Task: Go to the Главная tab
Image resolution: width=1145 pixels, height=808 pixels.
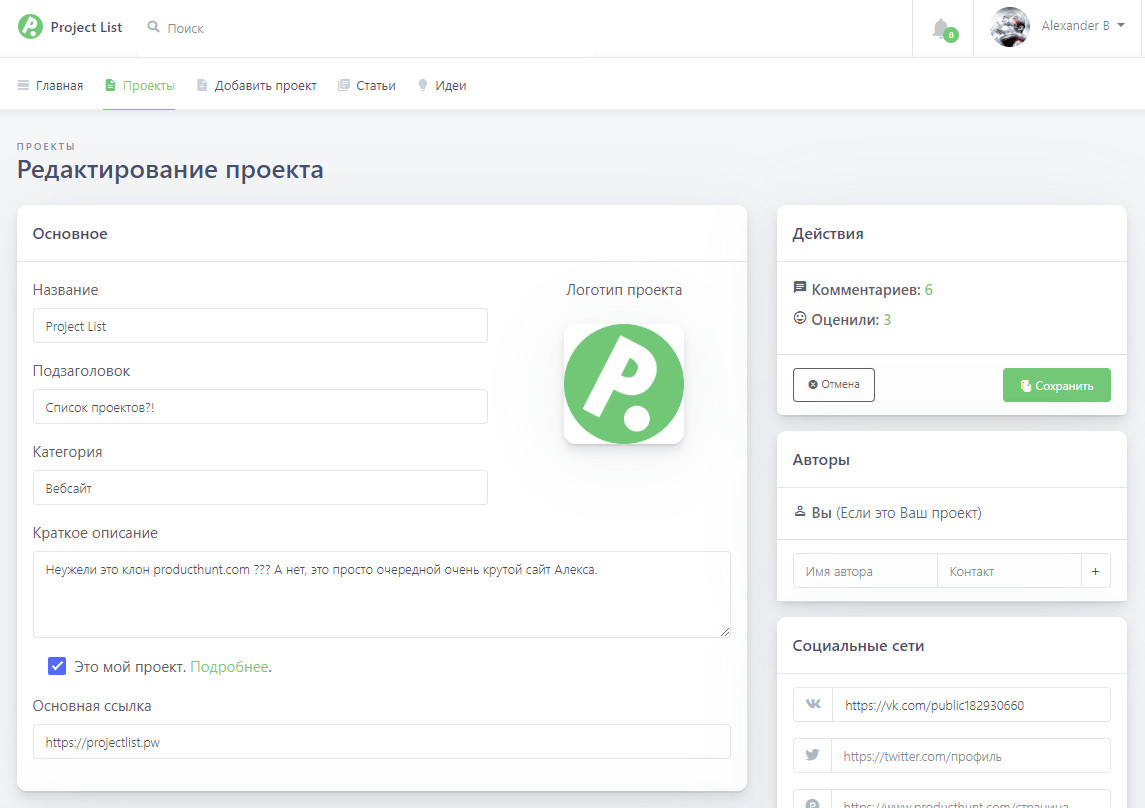Action: point(50,86)
